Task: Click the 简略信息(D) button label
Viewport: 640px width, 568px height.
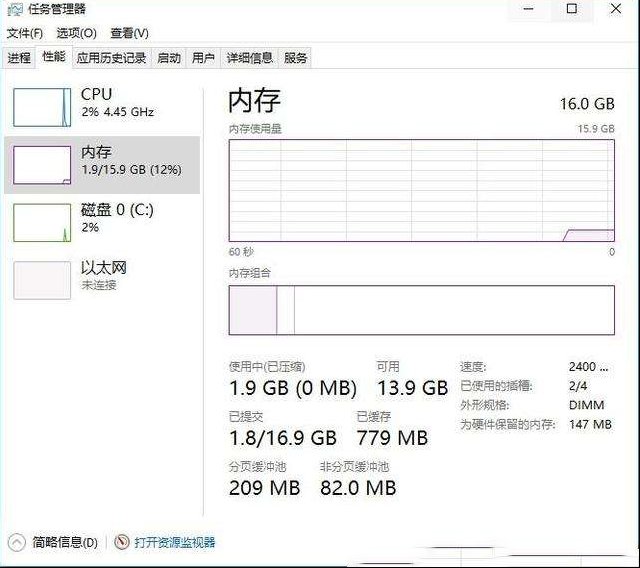Action: tap(65, 542)
